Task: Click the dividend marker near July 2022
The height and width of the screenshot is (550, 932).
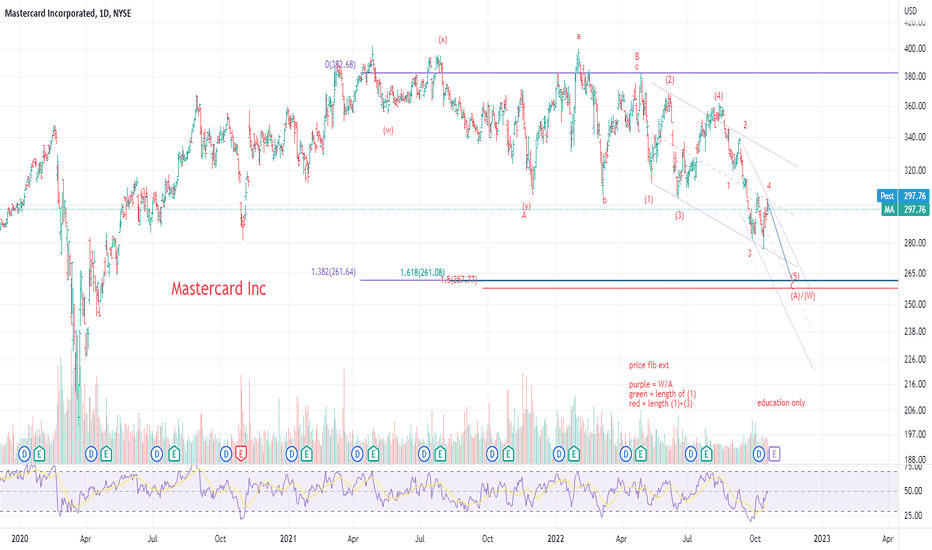Action: pyautogui.click(x=691, y=454)
